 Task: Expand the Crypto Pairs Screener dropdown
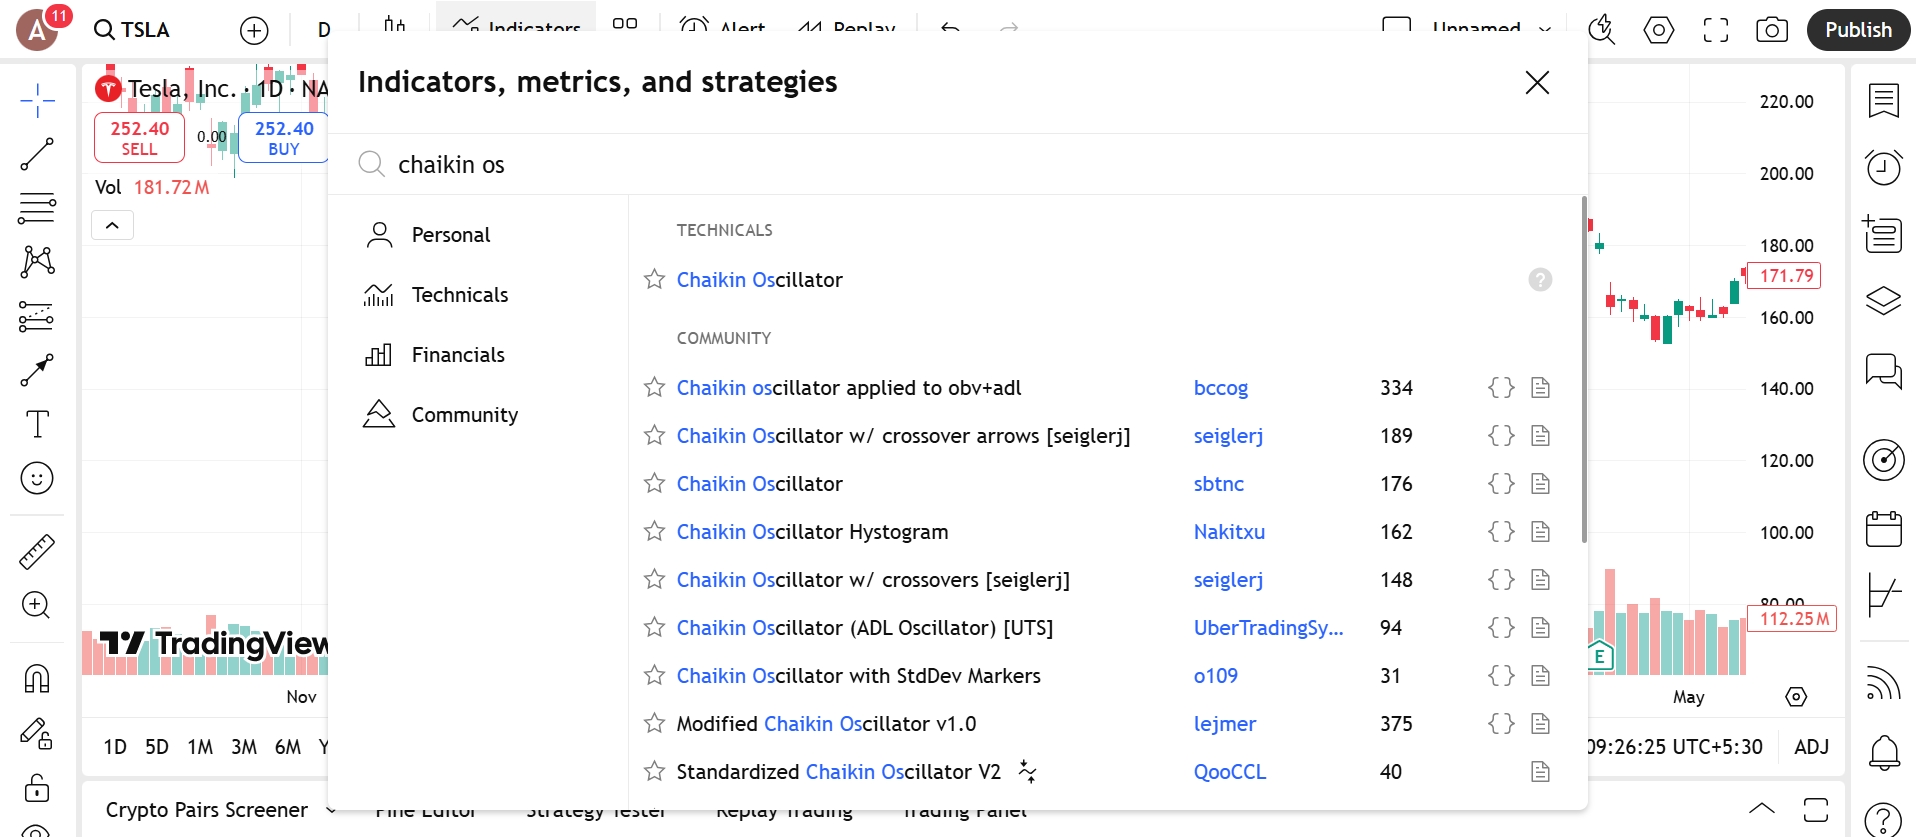coord(331,810)
